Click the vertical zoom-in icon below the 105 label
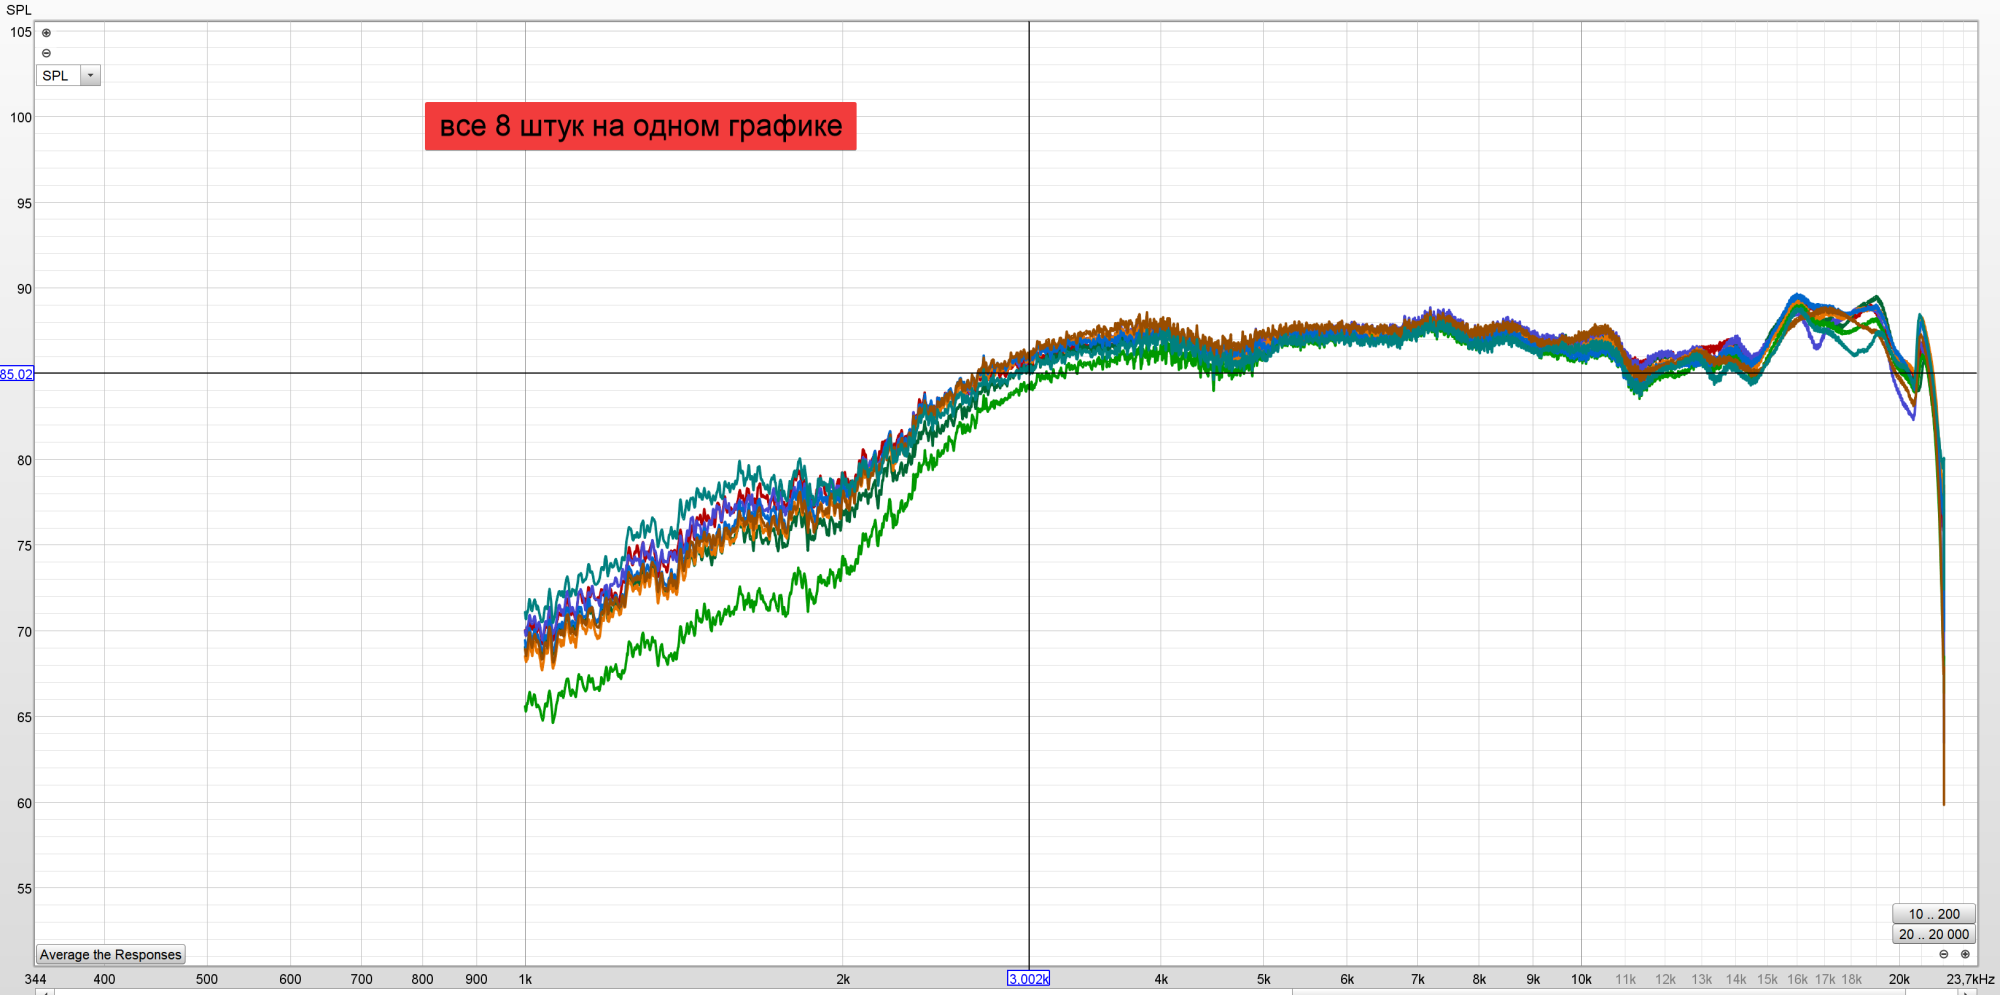Screen dimensions: 2000x995 pos(46,33)
